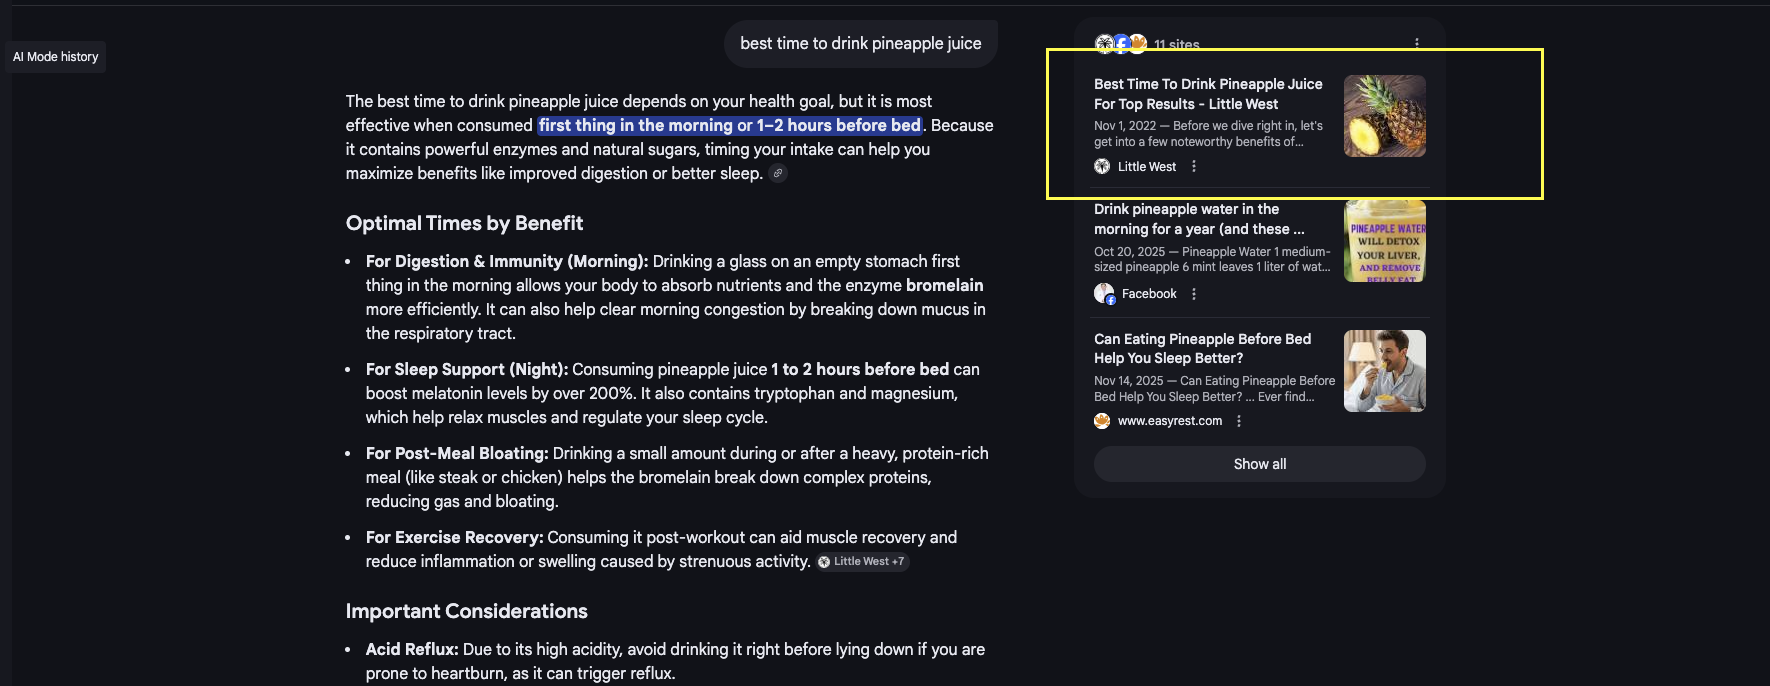This screenshot has width=1770, height=686.
Task: Open more options for the Facebook result
Action: [1194, 294]
